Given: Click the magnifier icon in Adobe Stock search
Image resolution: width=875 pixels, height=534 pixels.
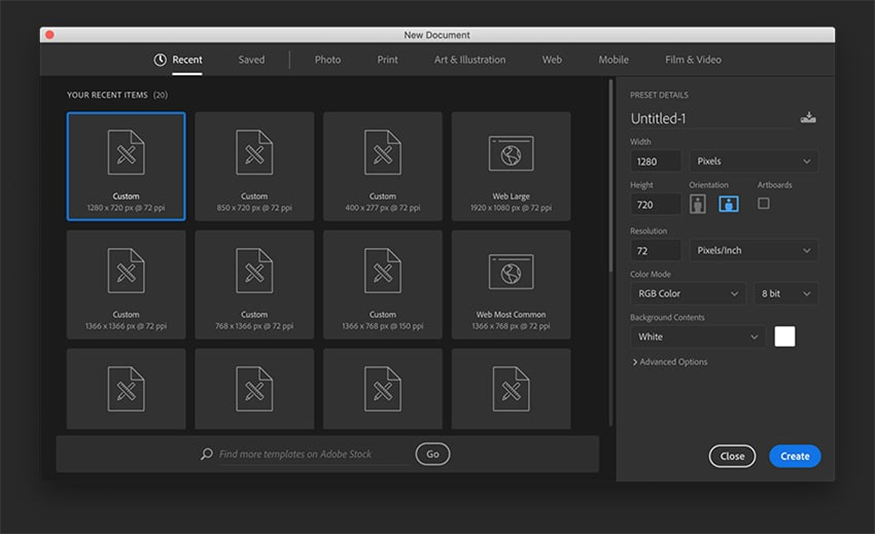Looking at the screenshot, I should click(206, 454).
